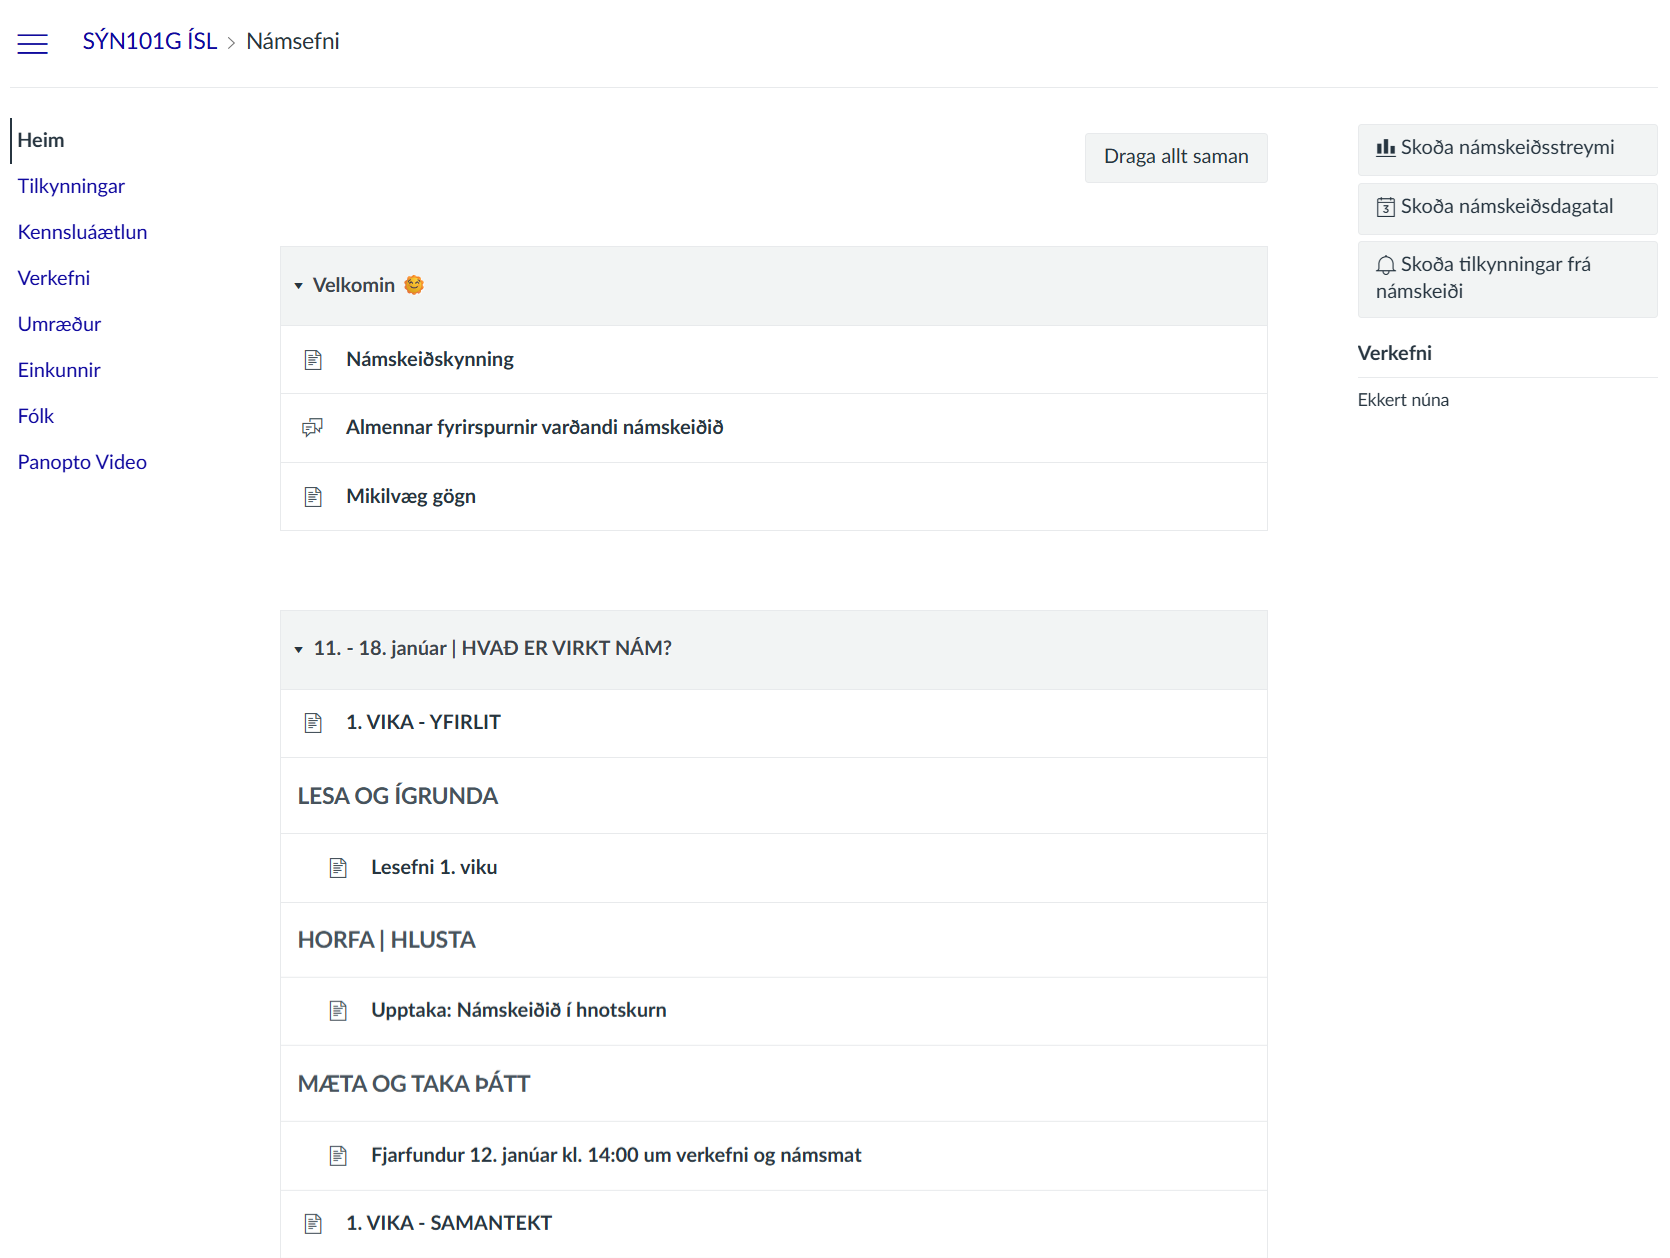Collapse the 11. - 18. janúar module
Viewport: 1670px width, 1258px height.
click(x=298, y=649)
